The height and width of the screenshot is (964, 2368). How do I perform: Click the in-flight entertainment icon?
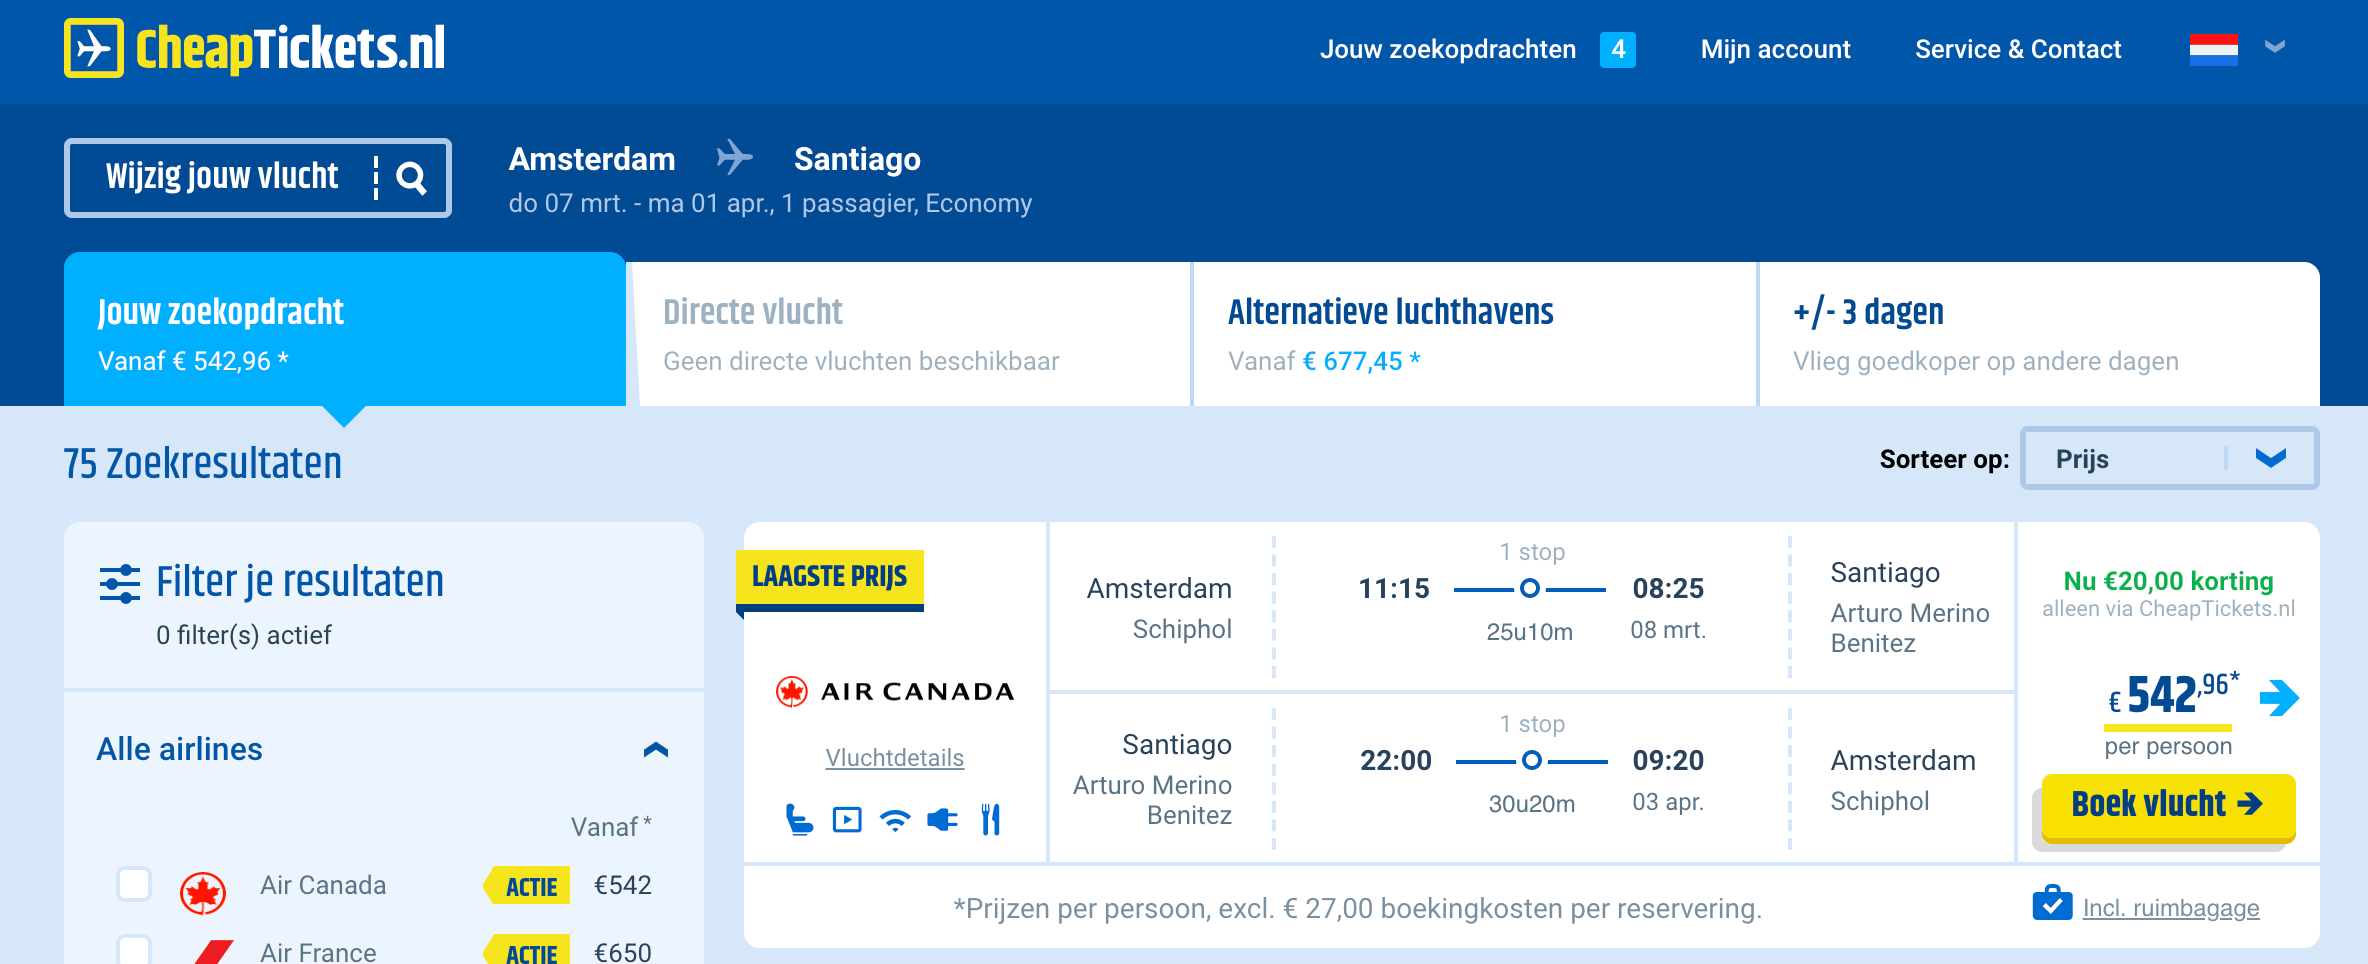(847, 818)
